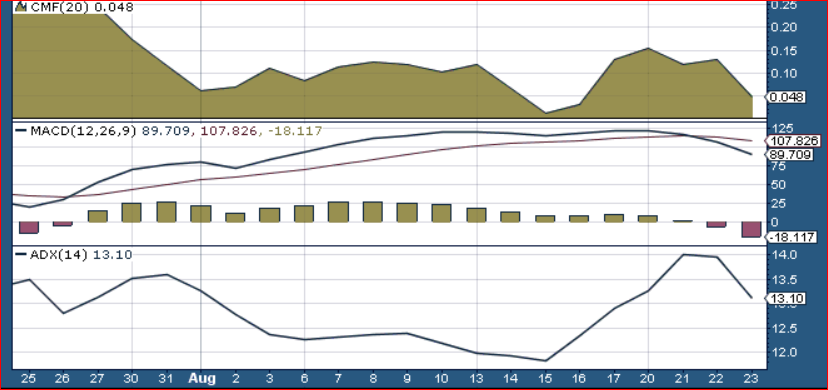Click the 0.048 CMF value flag

coord(787,97)
